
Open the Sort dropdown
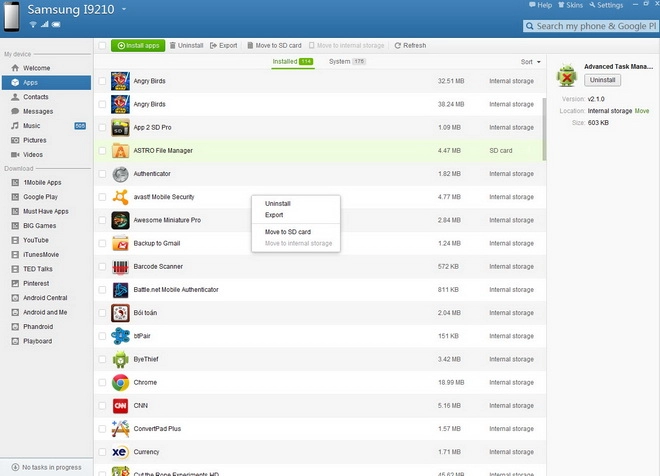[x=530, y=62]
